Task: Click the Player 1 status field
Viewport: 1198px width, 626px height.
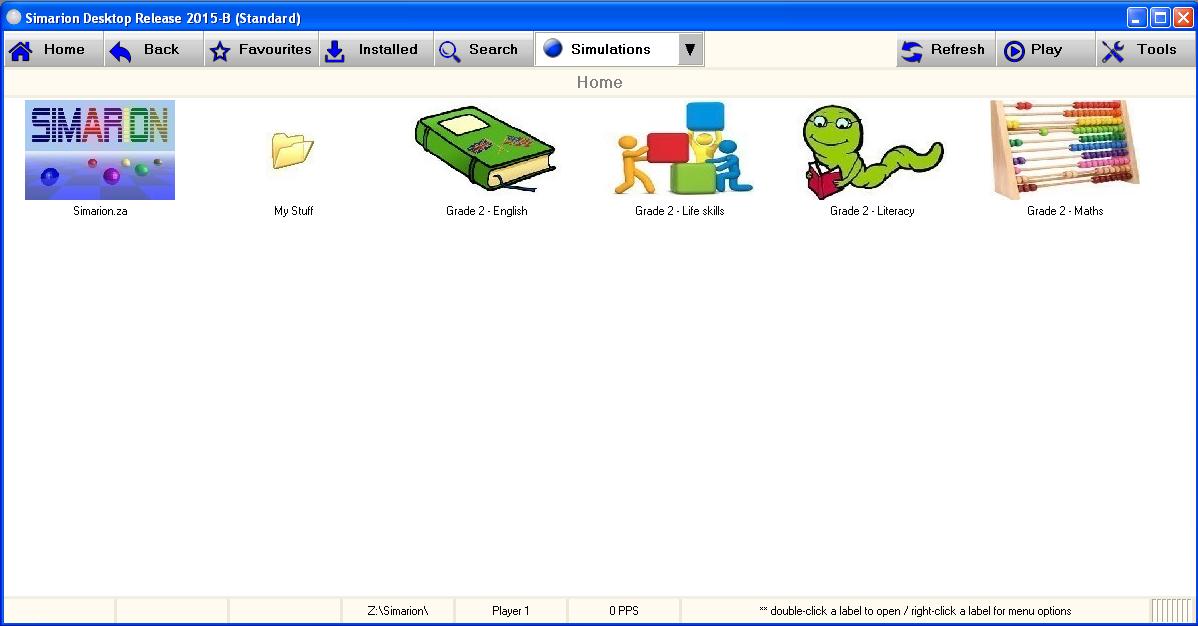Action: pos(510,610)
